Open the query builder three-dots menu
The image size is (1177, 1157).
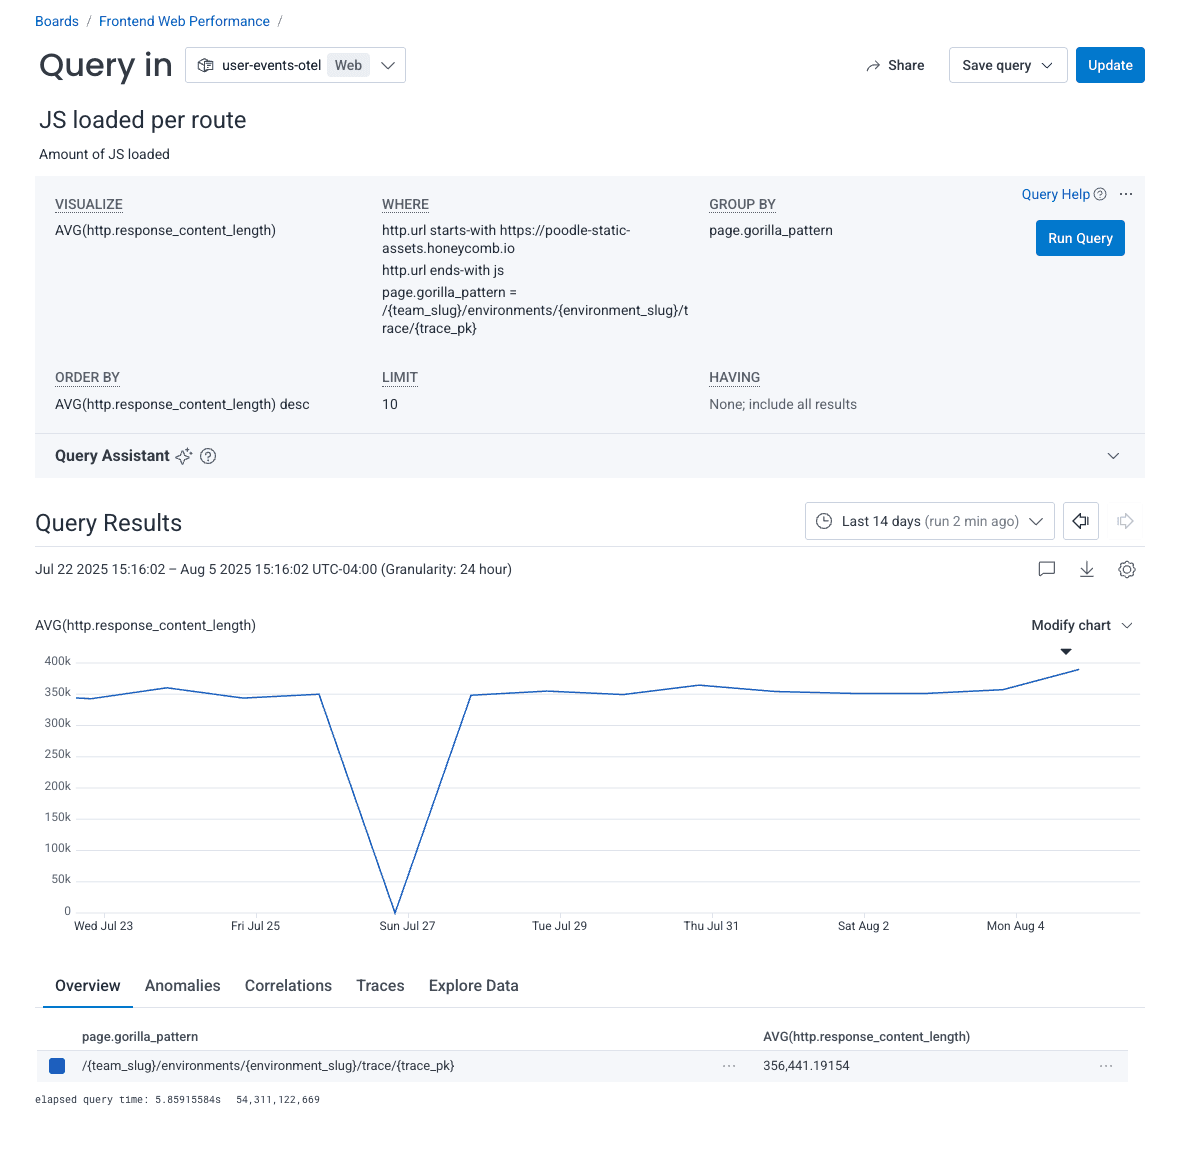pos(1126,194)
